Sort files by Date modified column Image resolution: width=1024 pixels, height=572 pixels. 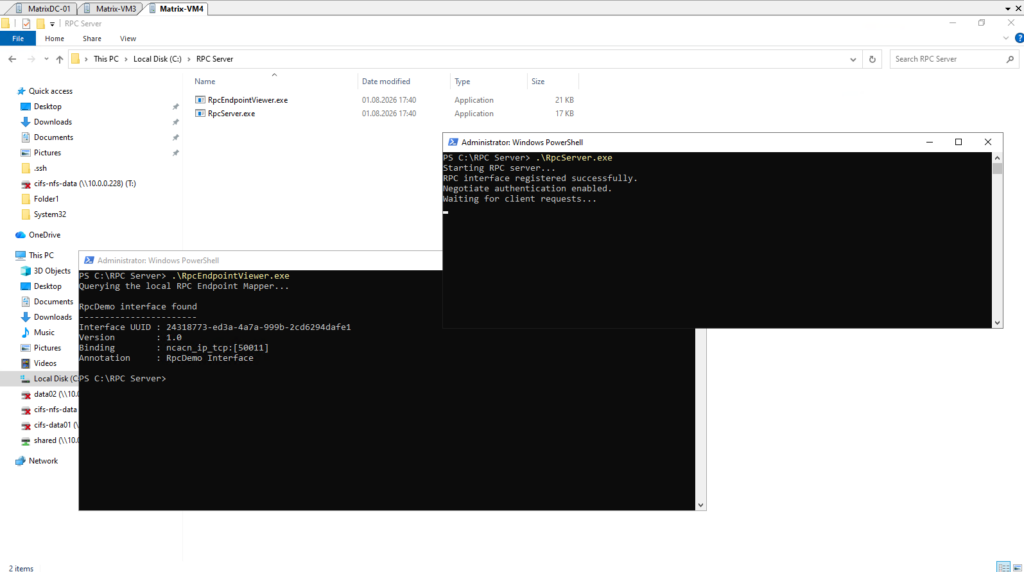tap(386, 81)
